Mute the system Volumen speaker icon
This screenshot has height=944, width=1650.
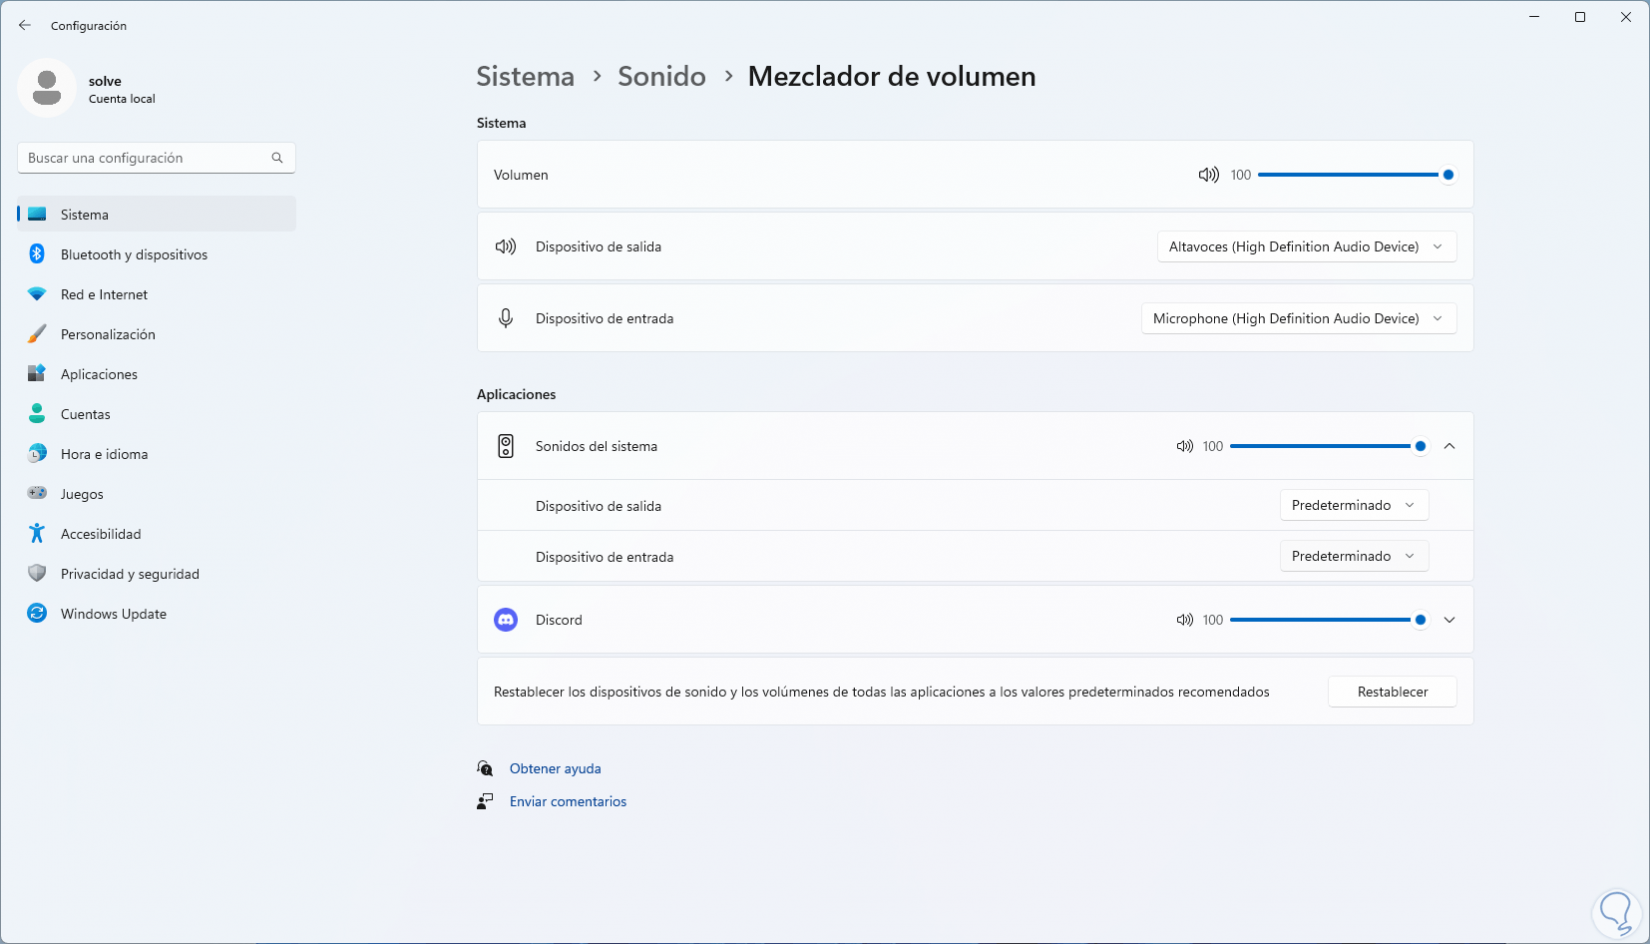(x=1208, y=175)
